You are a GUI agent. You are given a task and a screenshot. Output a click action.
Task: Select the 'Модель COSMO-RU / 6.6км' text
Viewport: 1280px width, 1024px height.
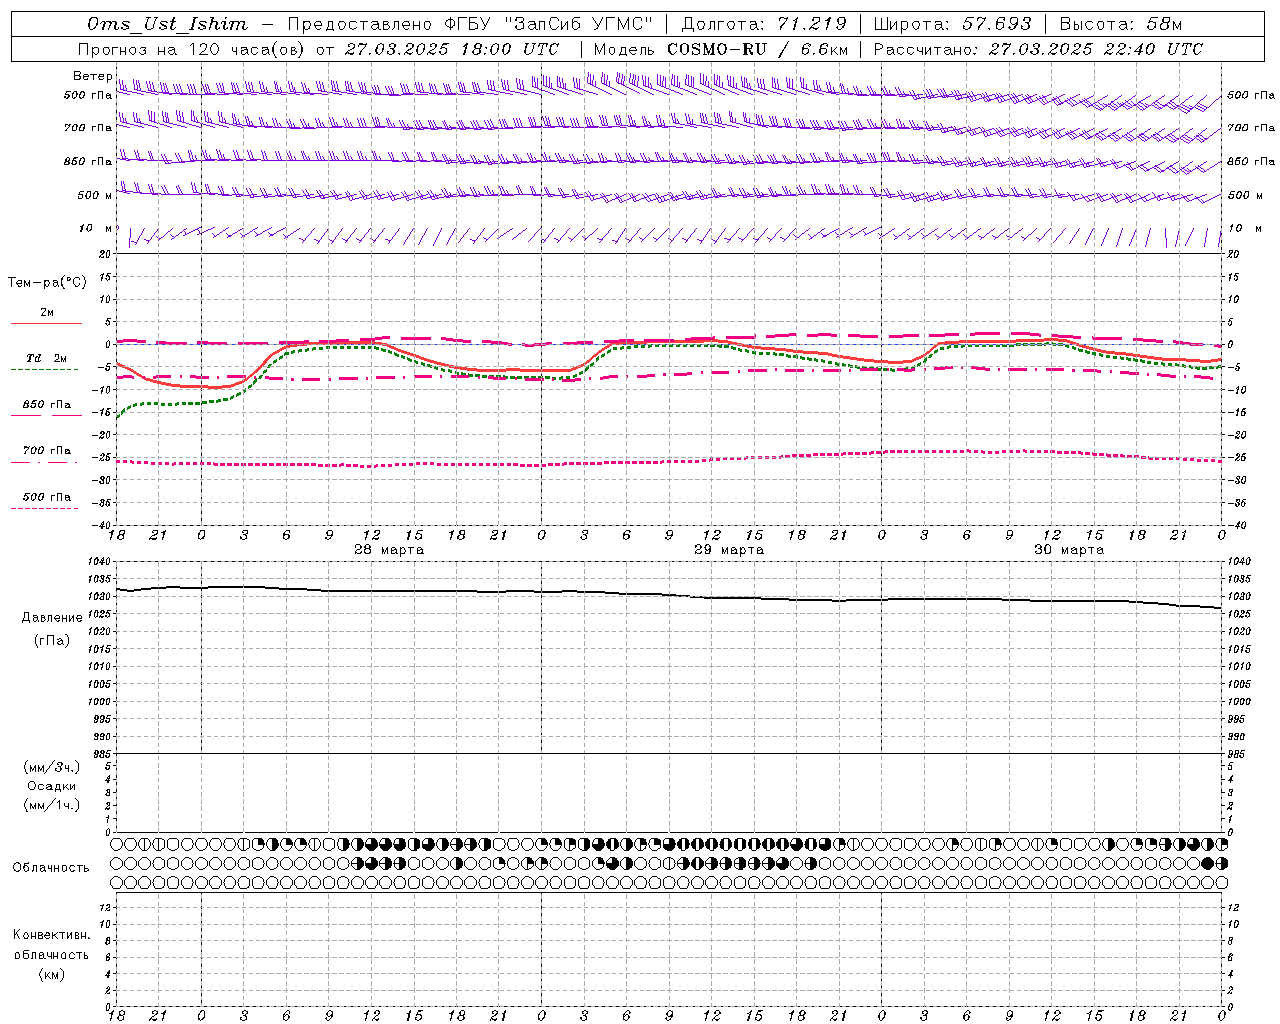[721, 49]
